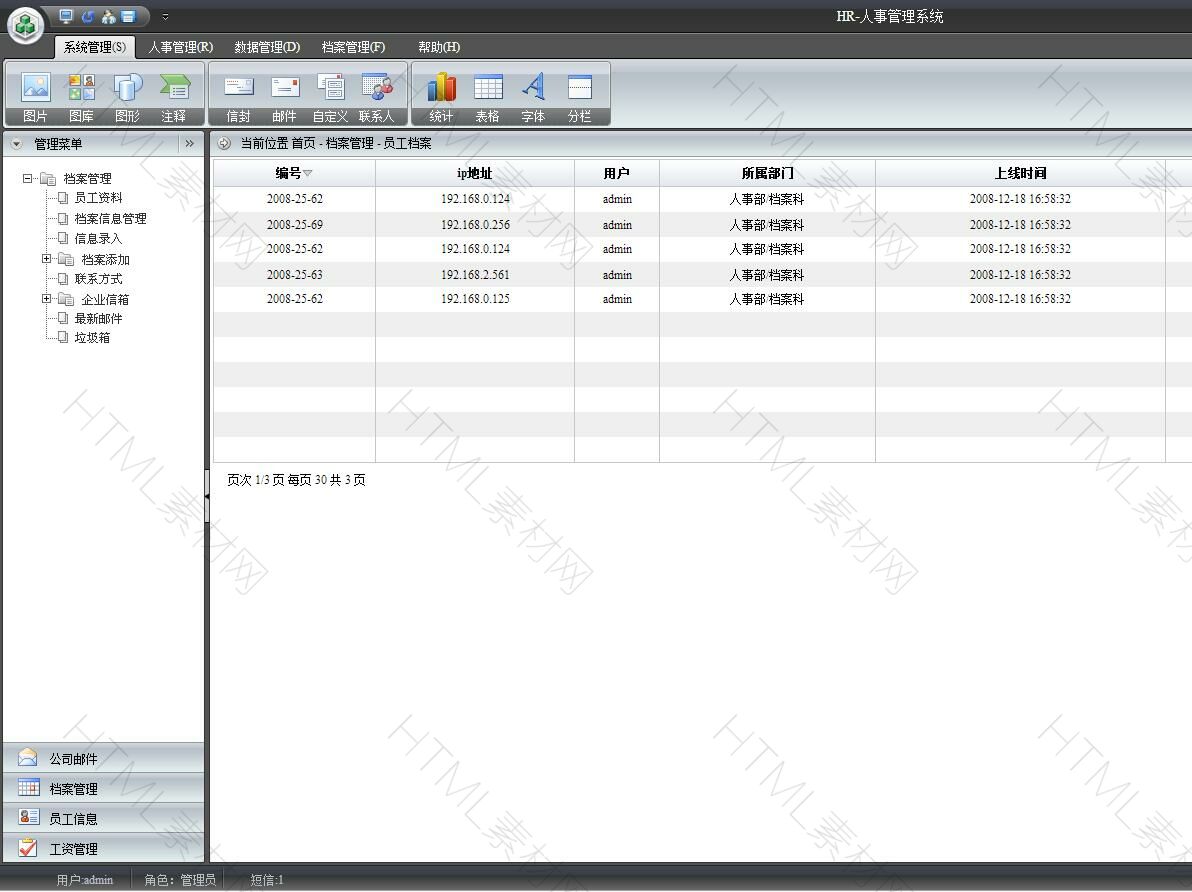The width and height of the screenshot is (1192, 892).
Task: Open the 人事管理(R) menu tab
Action: click(180, 47)
